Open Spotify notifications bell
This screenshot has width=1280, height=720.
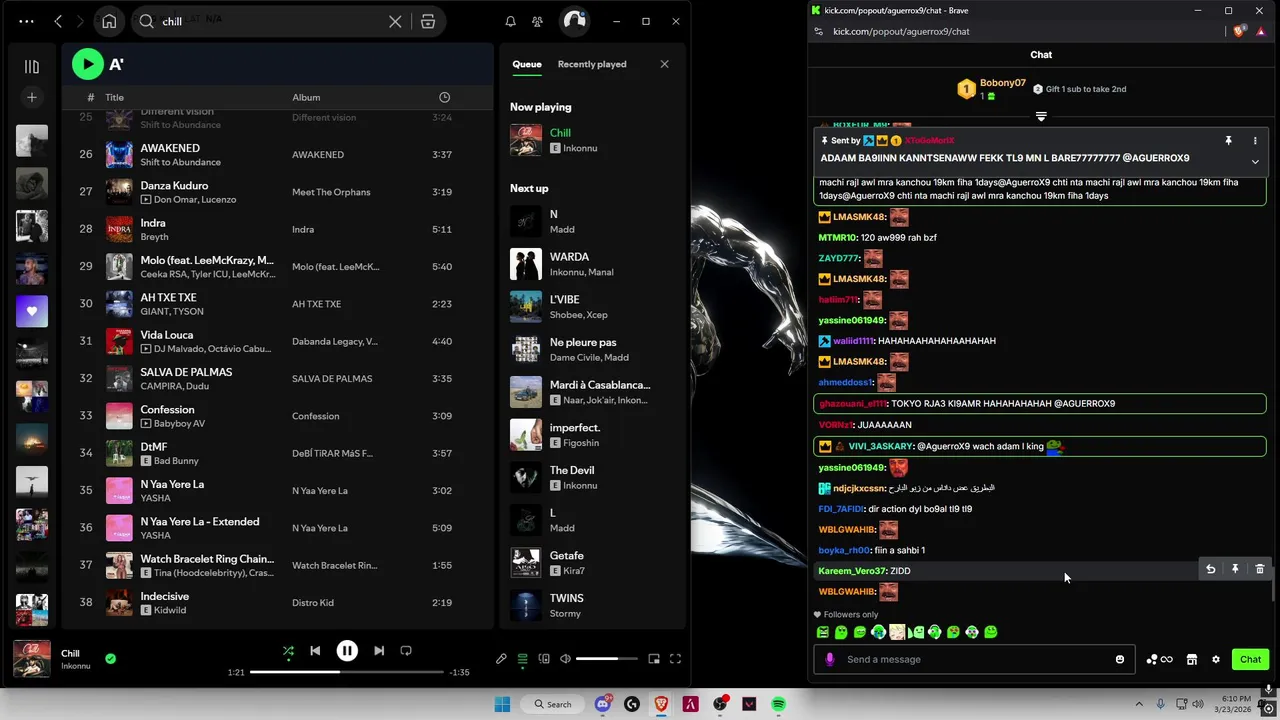pyautogui.click(x=510, y=21)
